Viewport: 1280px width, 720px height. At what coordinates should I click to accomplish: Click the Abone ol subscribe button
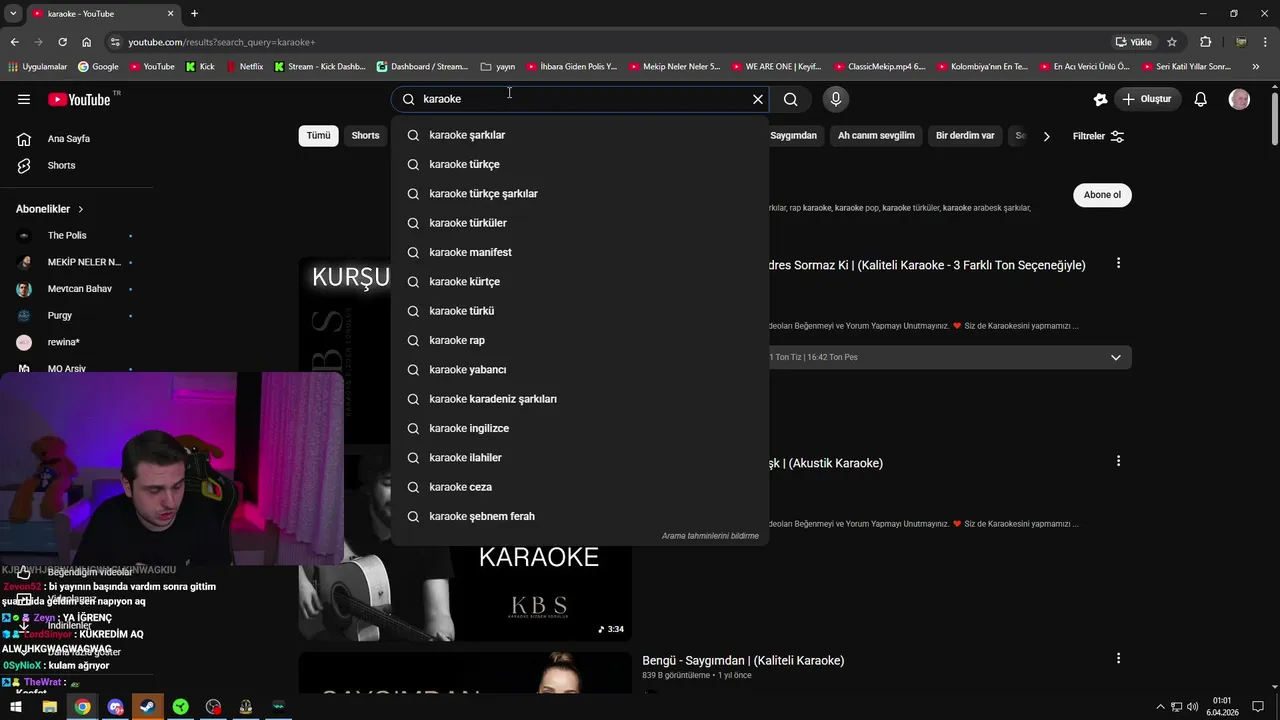[1102, 195]
